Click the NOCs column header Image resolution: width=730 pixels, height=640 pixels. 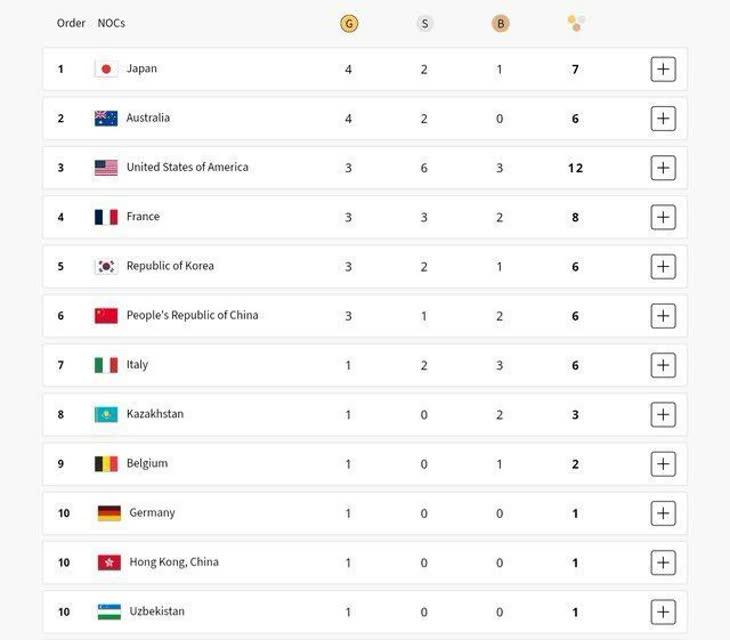coord(111,23)
